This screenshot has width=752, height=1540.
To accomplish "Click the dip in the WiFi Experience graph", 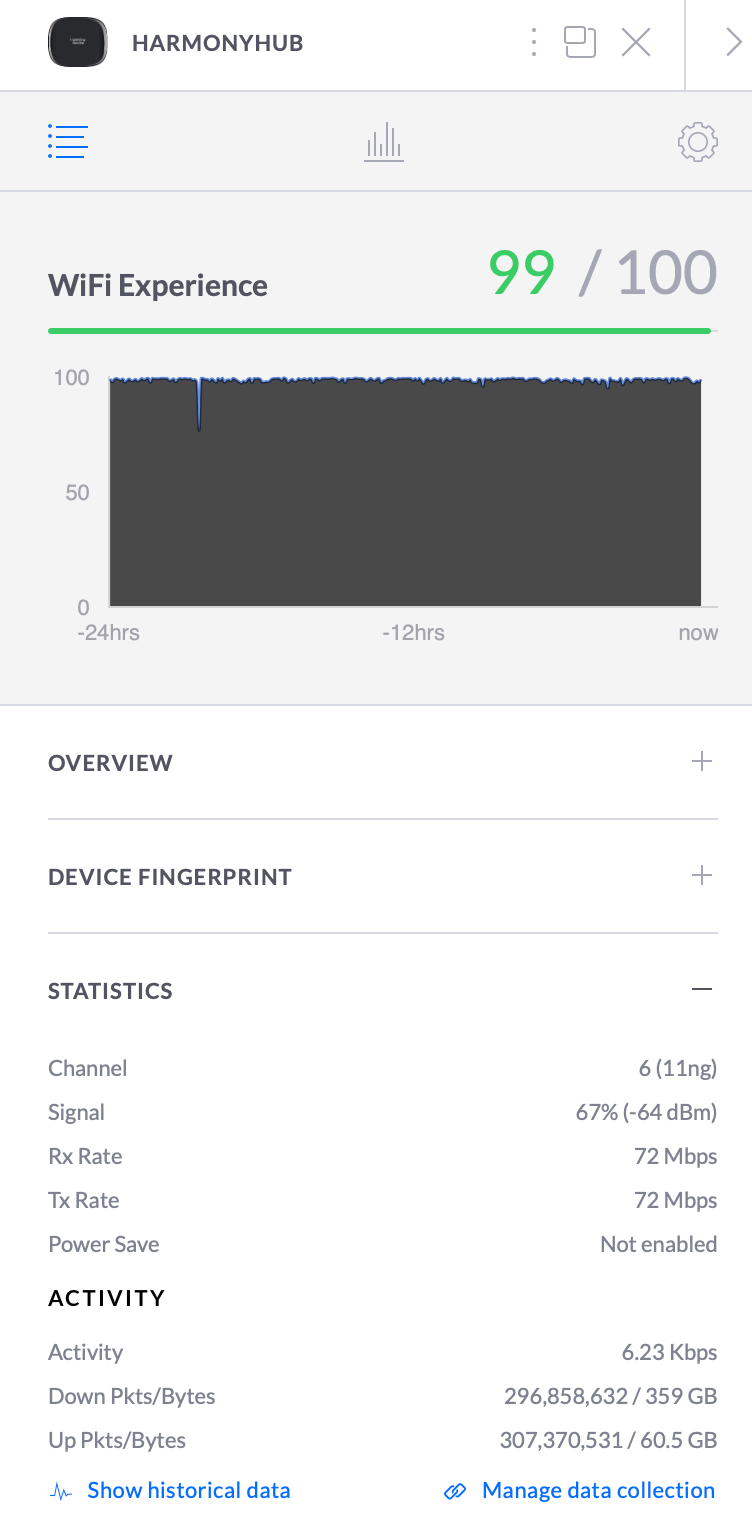I will click(x=199, y=415).
